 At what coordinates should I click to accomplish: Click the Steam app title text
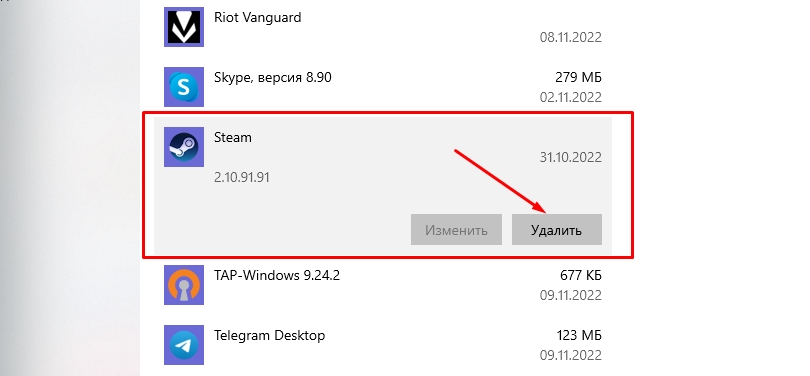[x=232, y=138]
